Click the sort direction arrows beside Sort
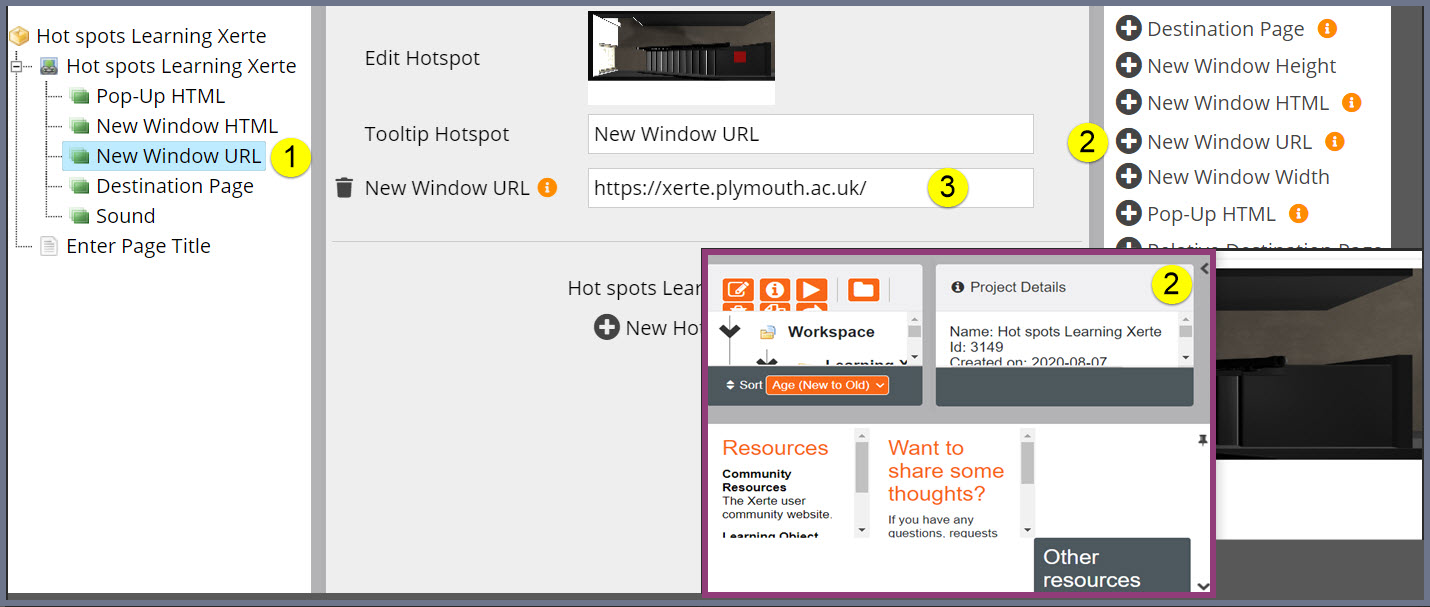 [730, 385]
